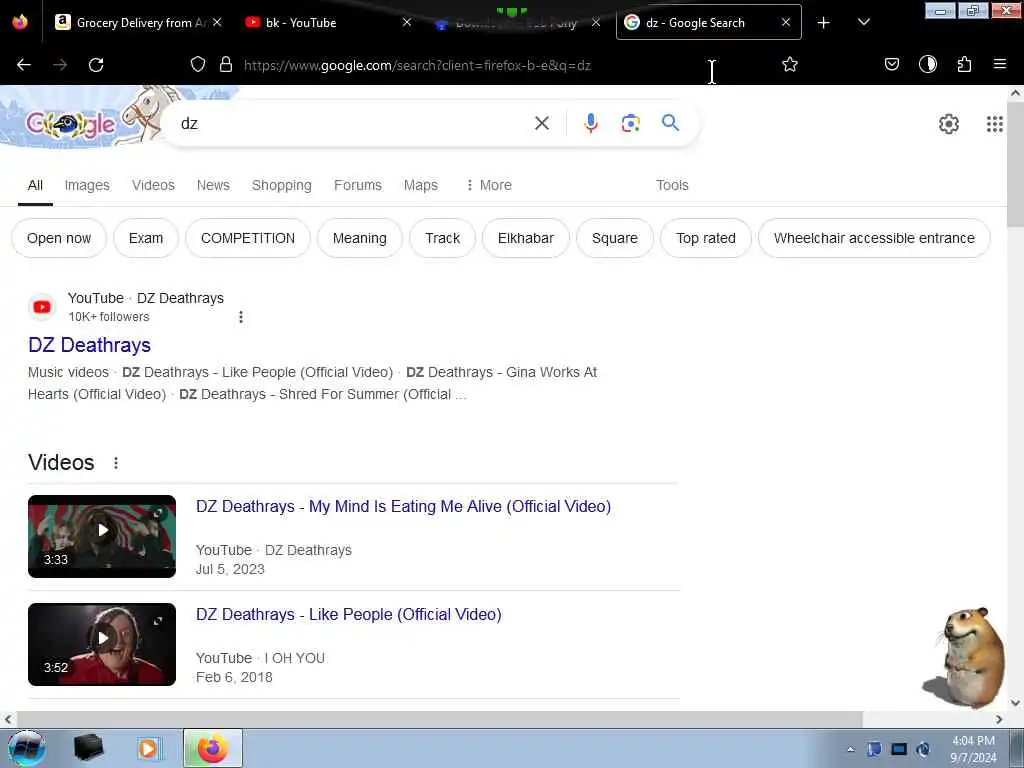Toggle the Exam filter chip
Image resolution: width=1024 pixels, height=768 pixels.
146,238
